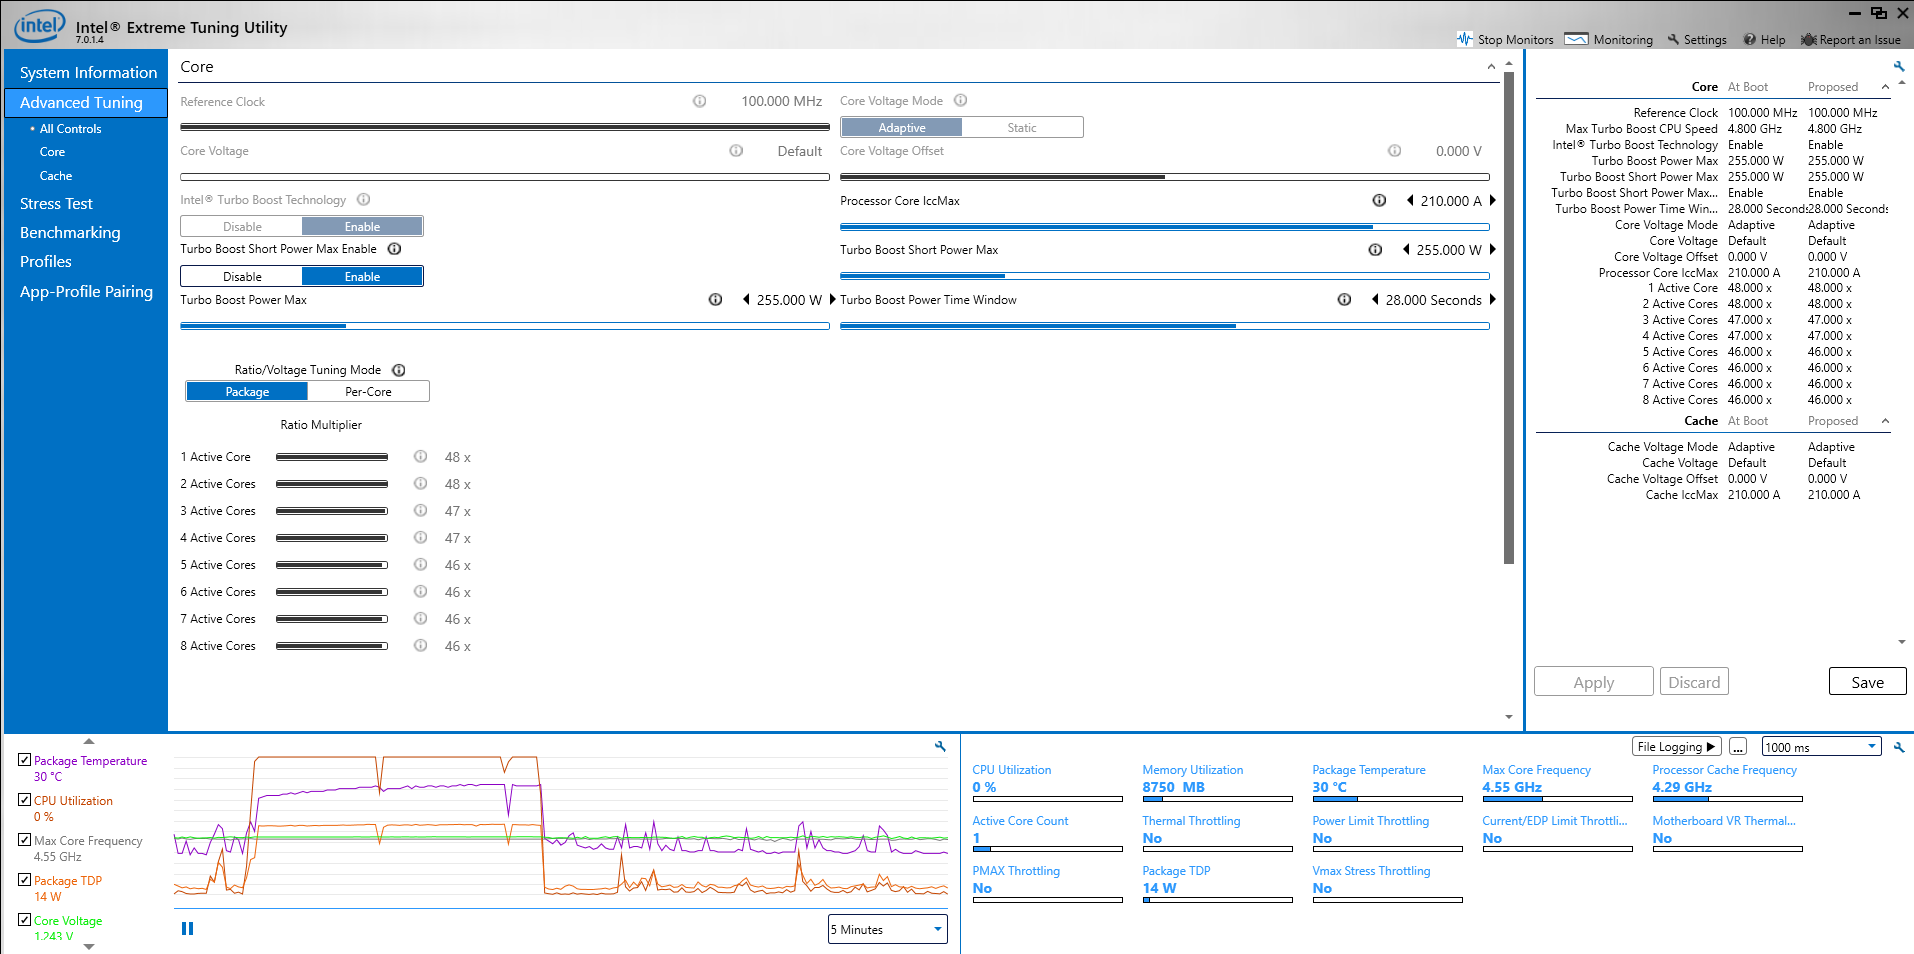Select All Controls under Advanced Tuning
The image size is (1914, 954).
coord(70,129)
